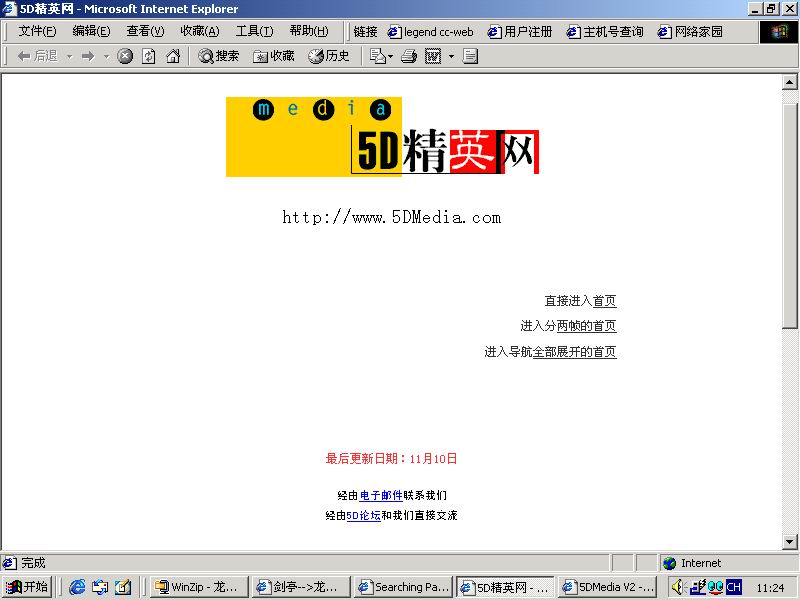The height and width of the screenshot is (600, 800).
Task: Open the History (历史) panel
Action: click(x=329, y=56)
